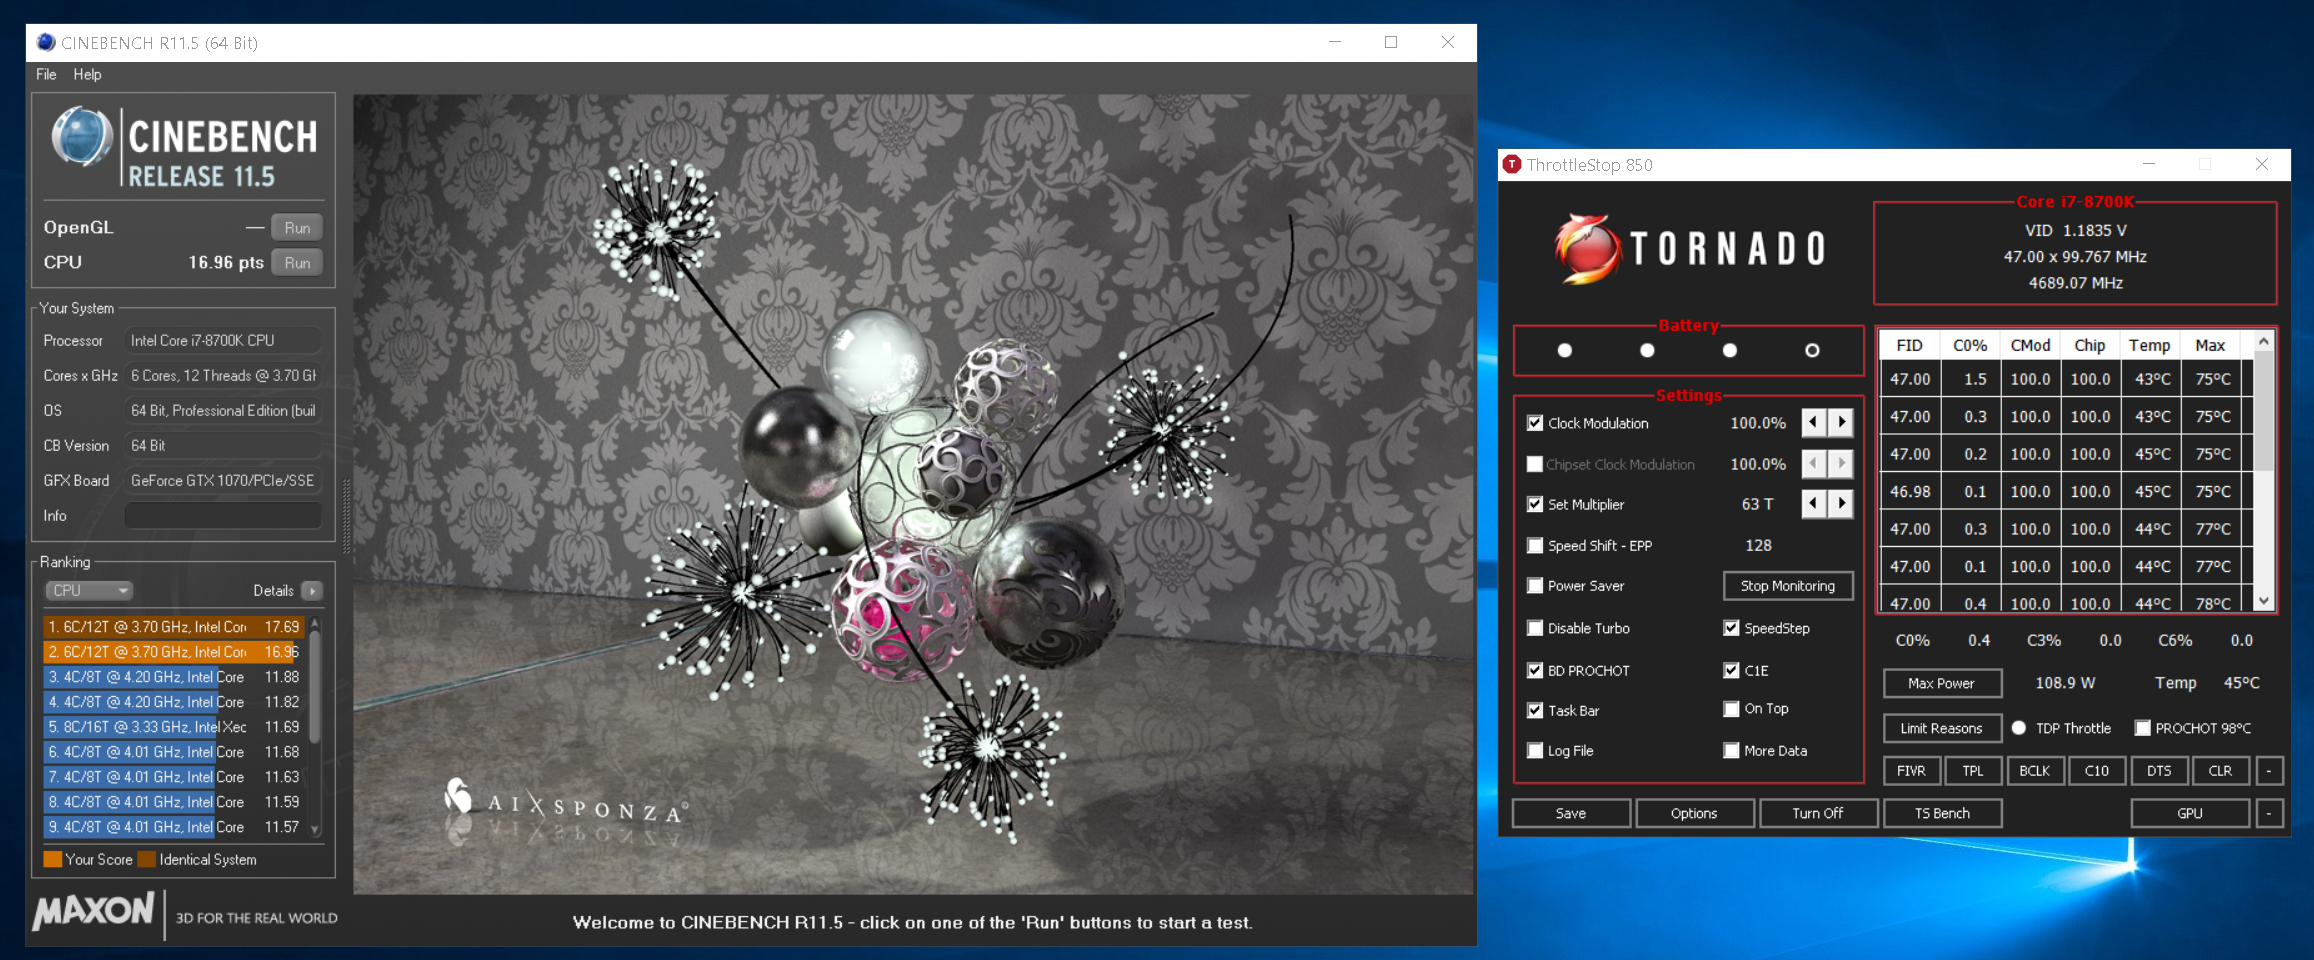Screen dimensions: 2314x960
Task: Click the CLR button
Action: 2221,771
